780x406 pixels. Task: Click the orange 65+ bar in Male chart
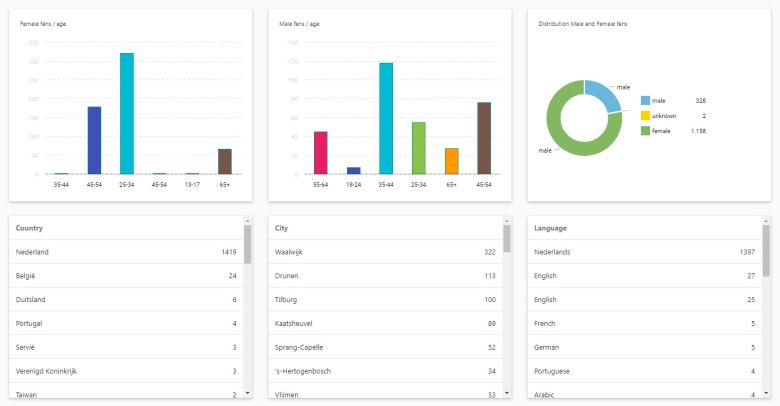pyautogui.click(x=452, y=161)
